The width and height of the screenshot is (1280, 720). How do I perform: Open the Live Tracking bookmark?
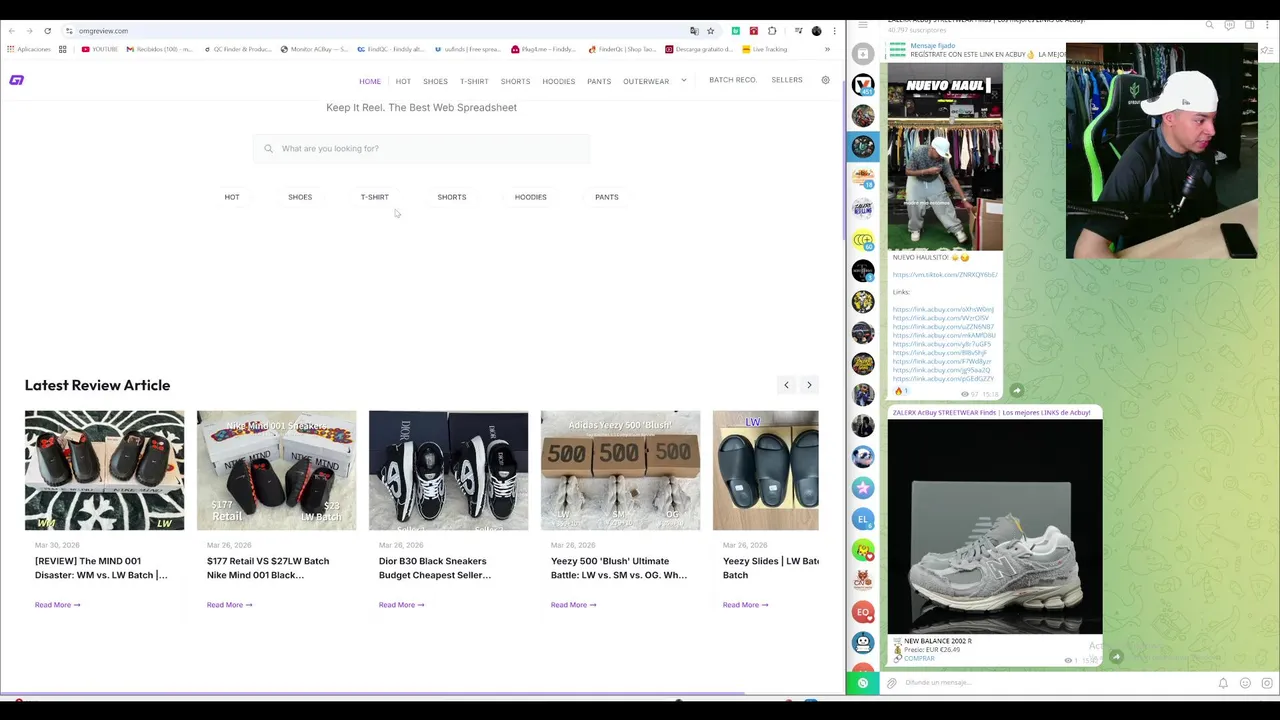[765, 49]
